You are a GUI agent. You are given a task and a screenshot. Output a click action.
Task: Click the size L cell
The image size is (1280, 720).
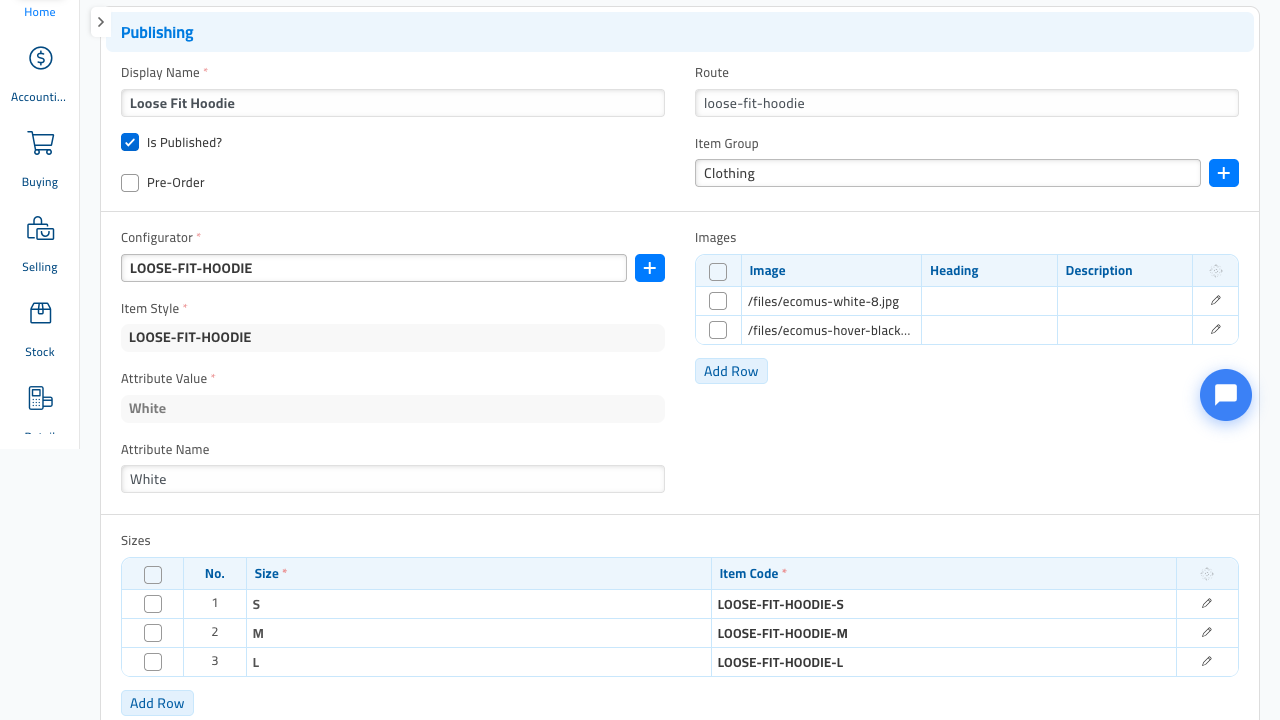click(x=479, y=662)
